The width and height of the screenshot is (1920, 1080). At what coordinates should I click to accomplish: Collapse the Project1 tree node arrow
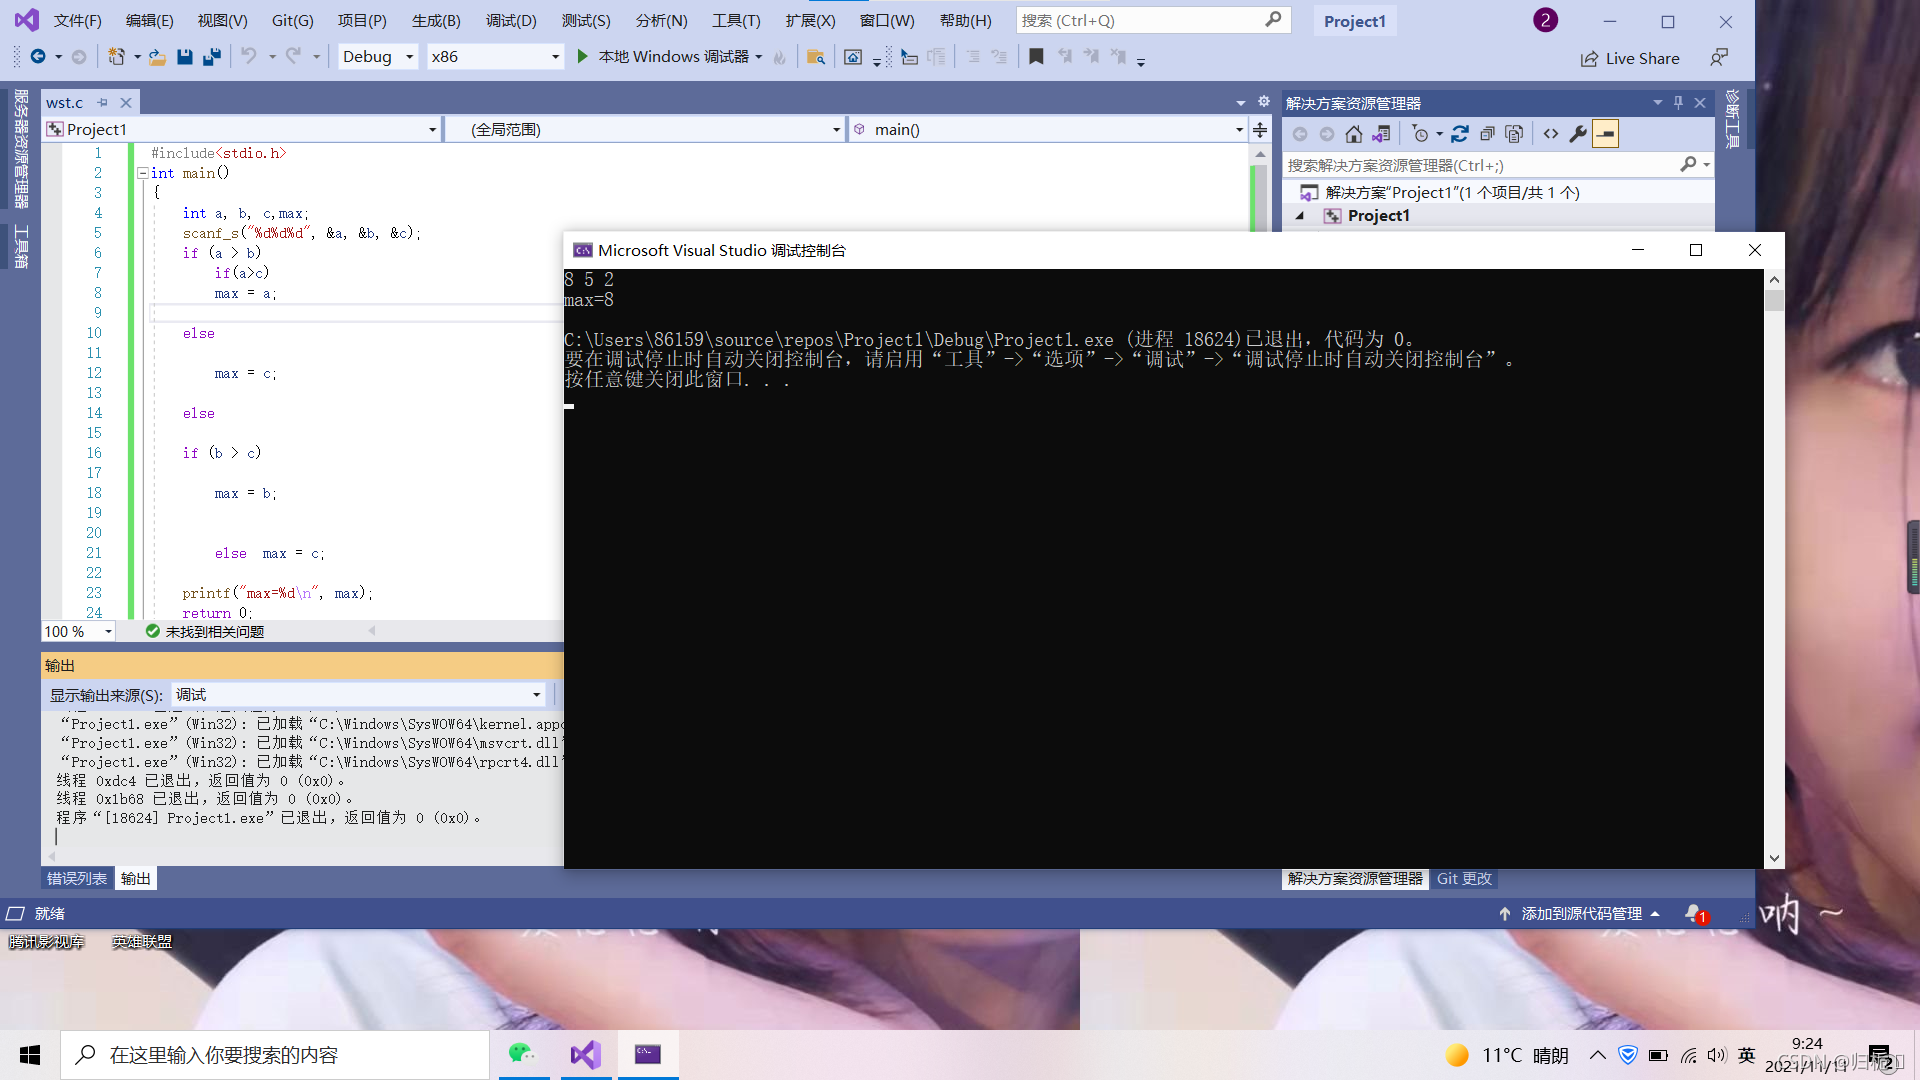(1300, 216)
